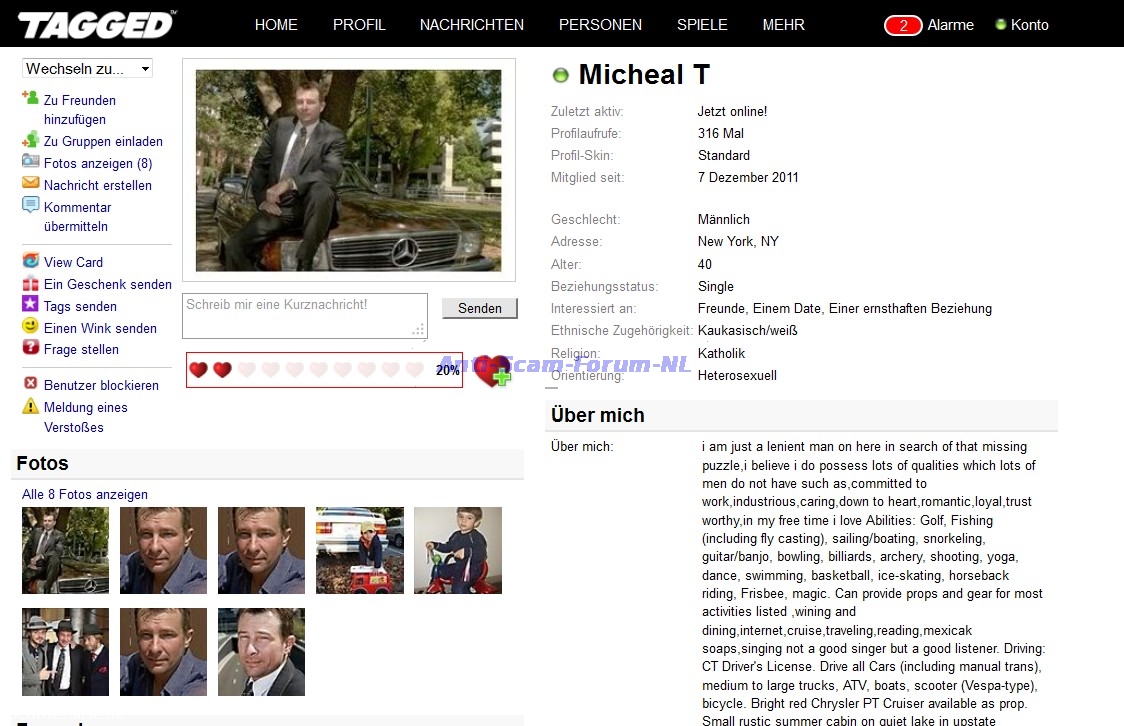Click the short message text field

[304, 316]
